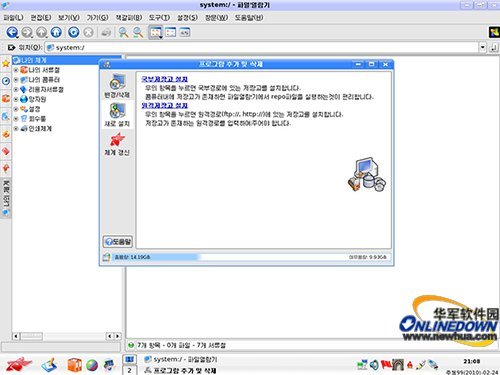This screenshot has height=375, width=500.
Task: Expand the 망자원 tree node
Action: click(x=16, y=99)
